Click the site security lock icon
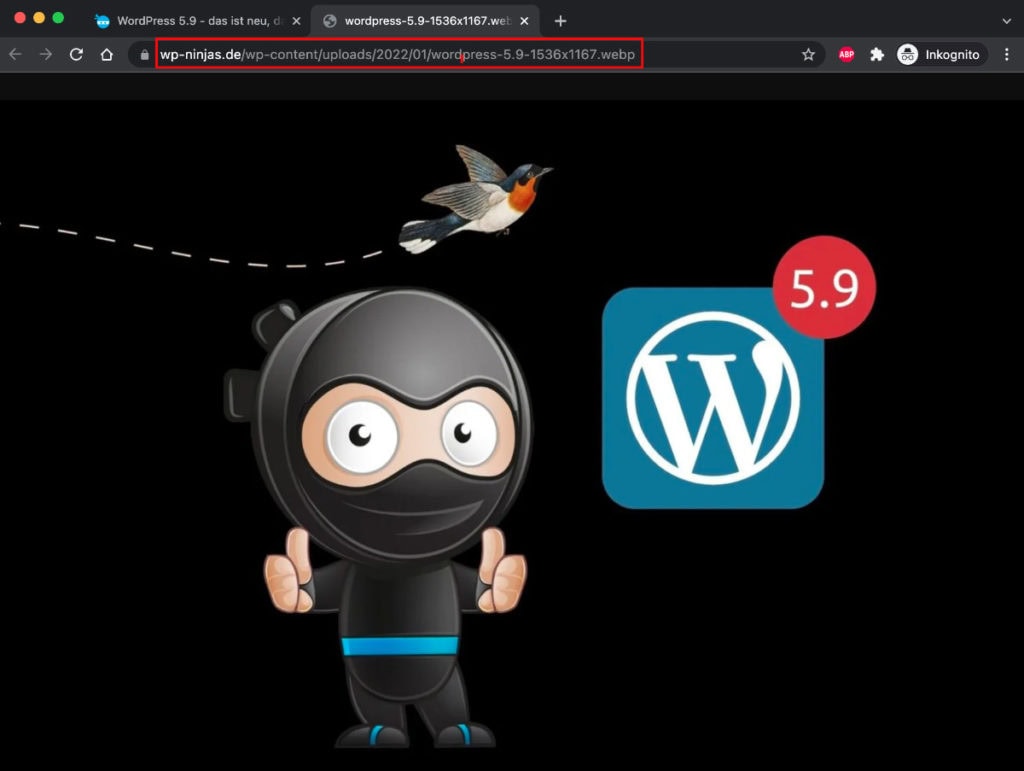 point(146,55)
